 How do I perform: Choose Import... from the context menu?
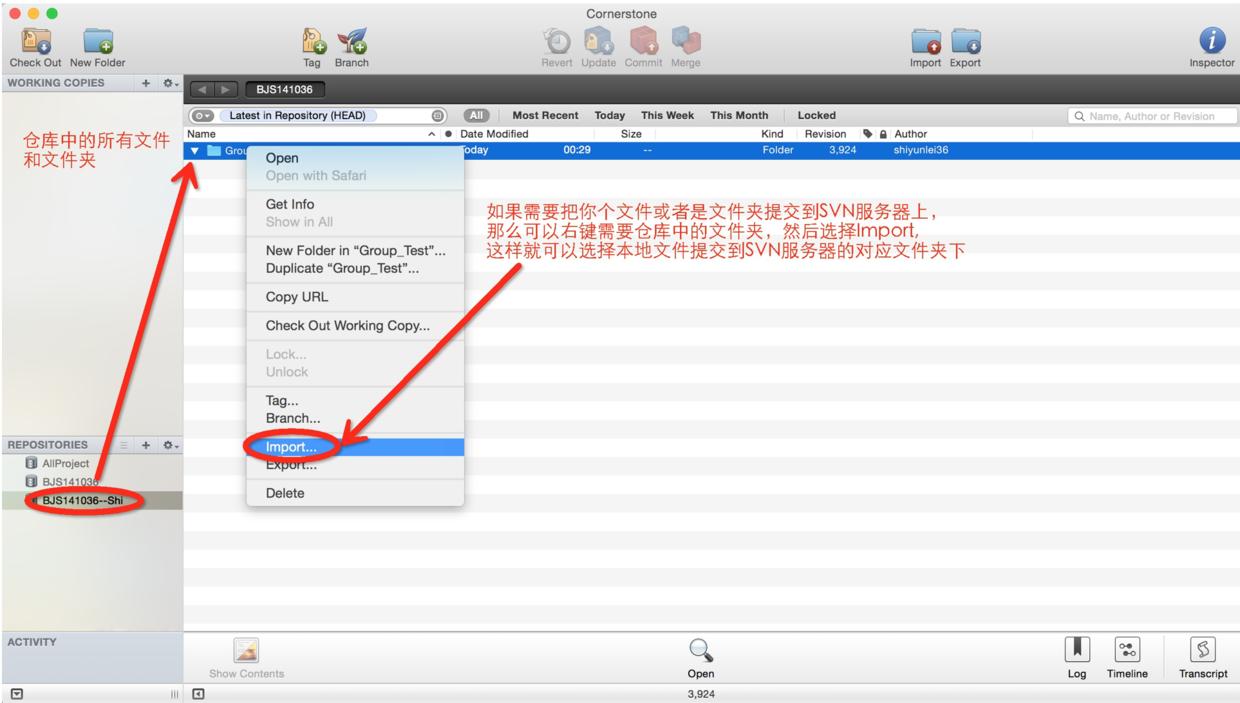[x=291, y=447]
